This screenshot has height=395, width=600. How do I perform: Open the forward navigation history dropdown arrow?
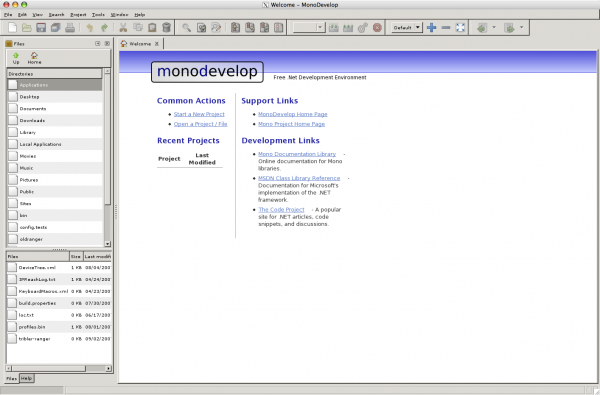(521, 28)
